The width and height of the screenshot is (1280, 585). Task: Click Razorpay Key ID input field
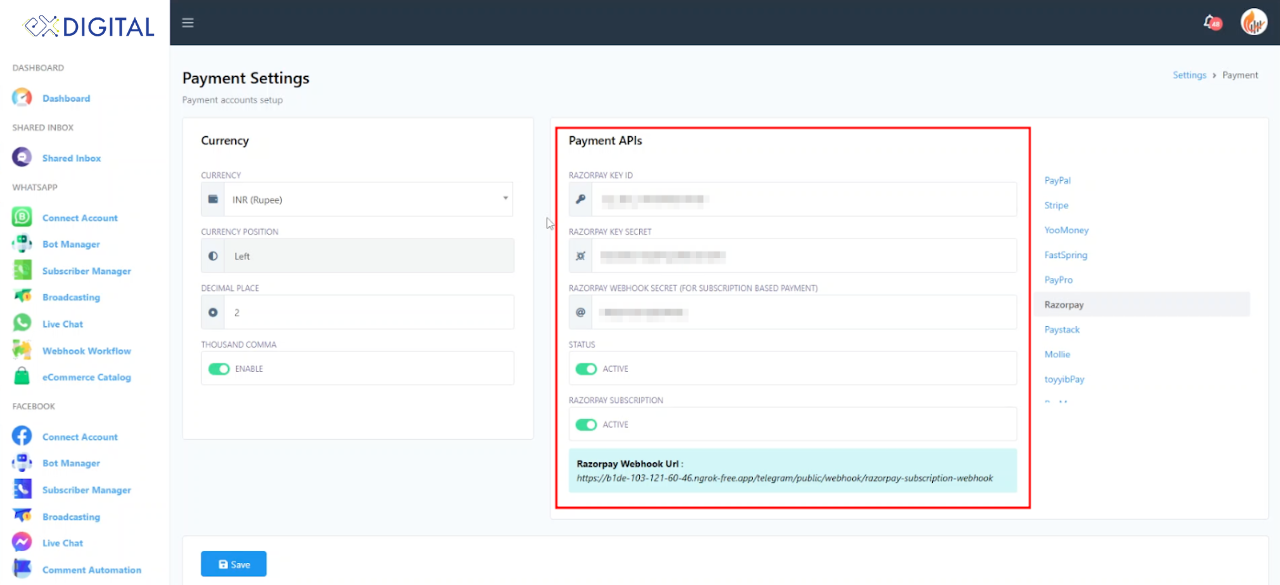[x=804, y=199]
